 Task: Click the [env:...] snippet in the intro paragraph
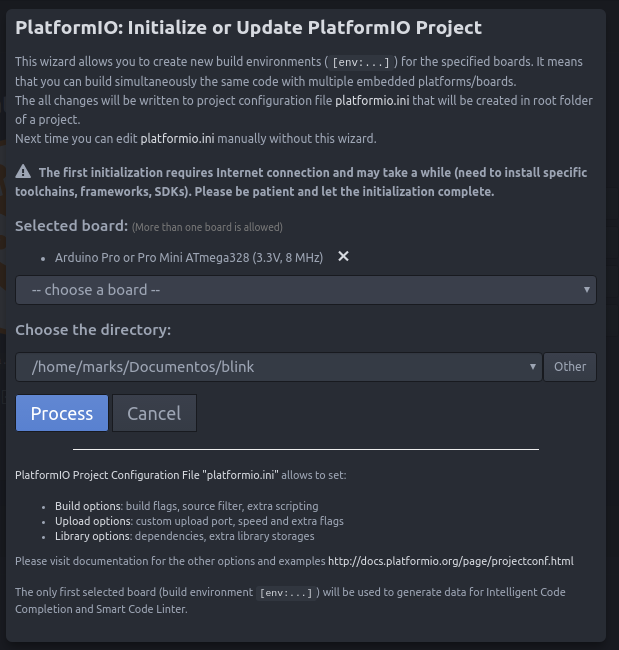(361, 62)
